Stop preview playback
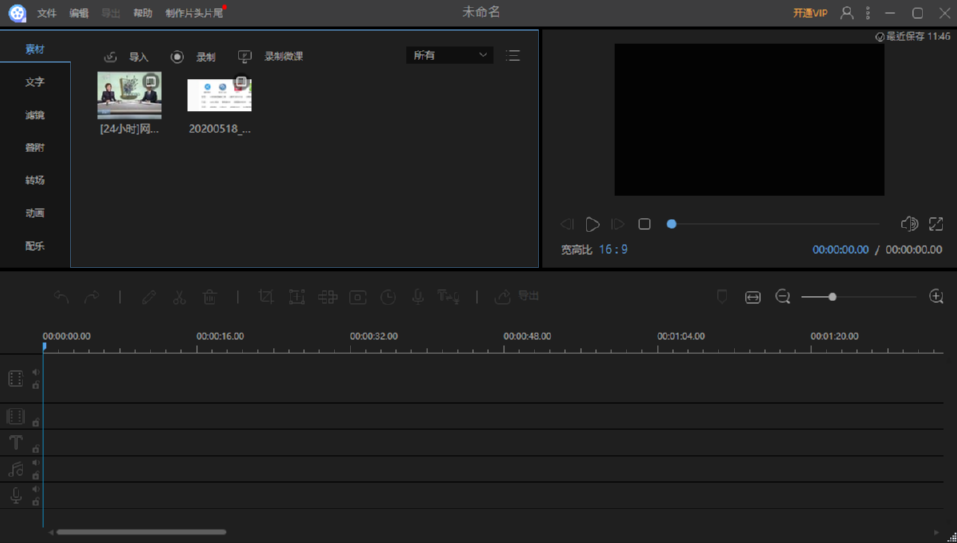This screenshot has height=543, width=957. 644,224
